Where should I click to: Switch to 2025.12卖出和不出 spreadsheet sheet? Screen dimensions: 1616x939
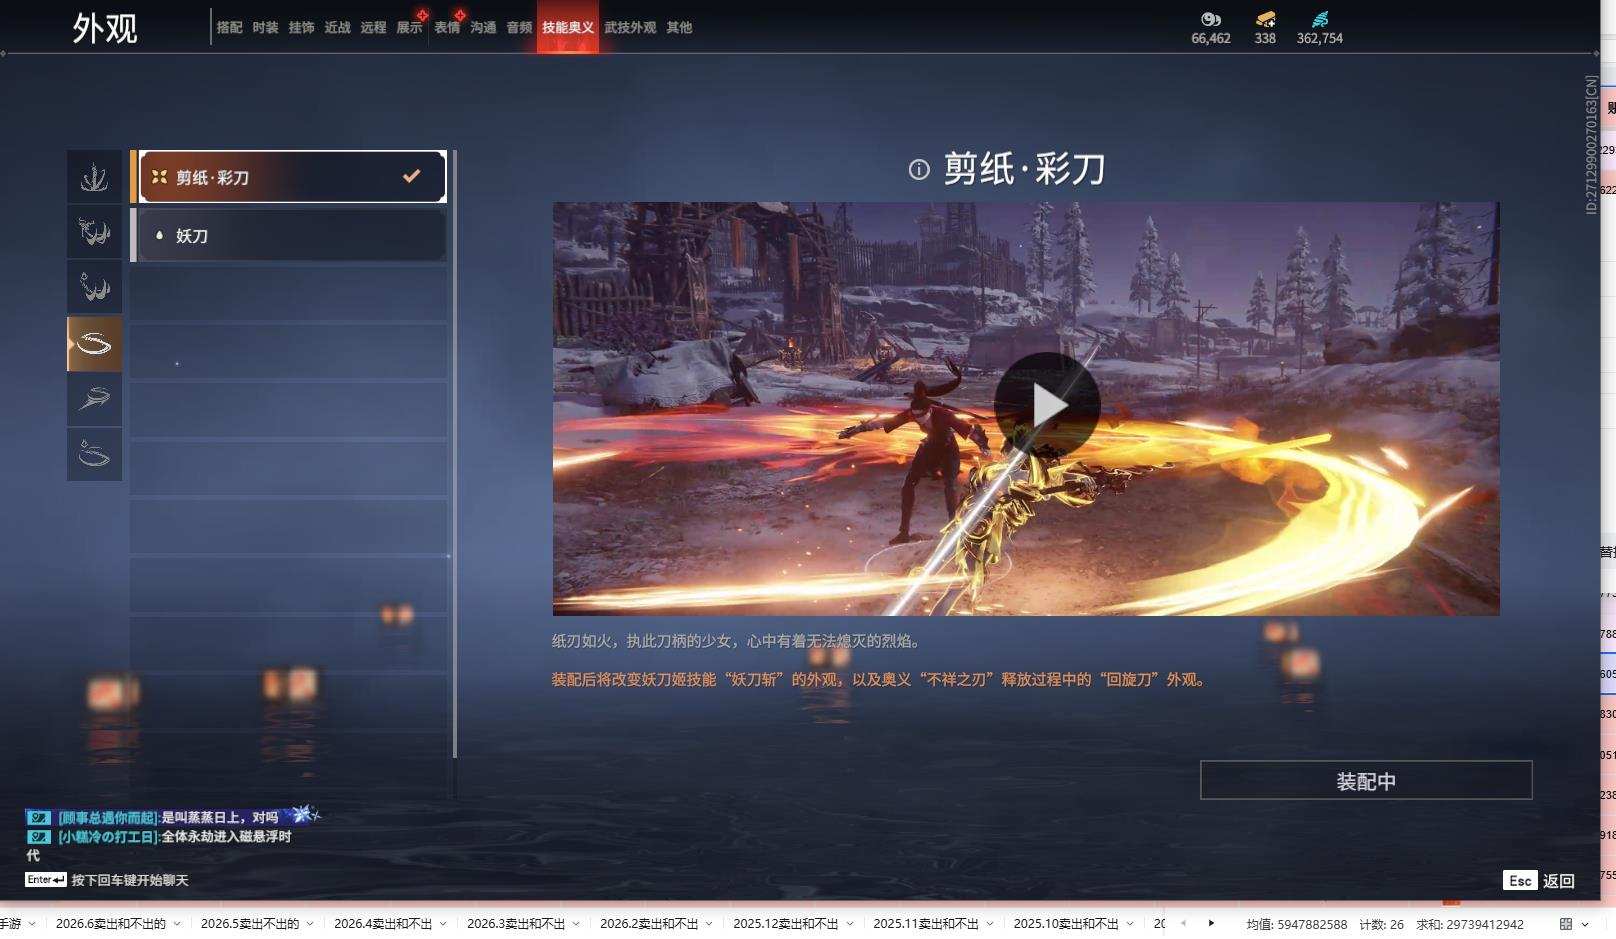coord(786,924)
